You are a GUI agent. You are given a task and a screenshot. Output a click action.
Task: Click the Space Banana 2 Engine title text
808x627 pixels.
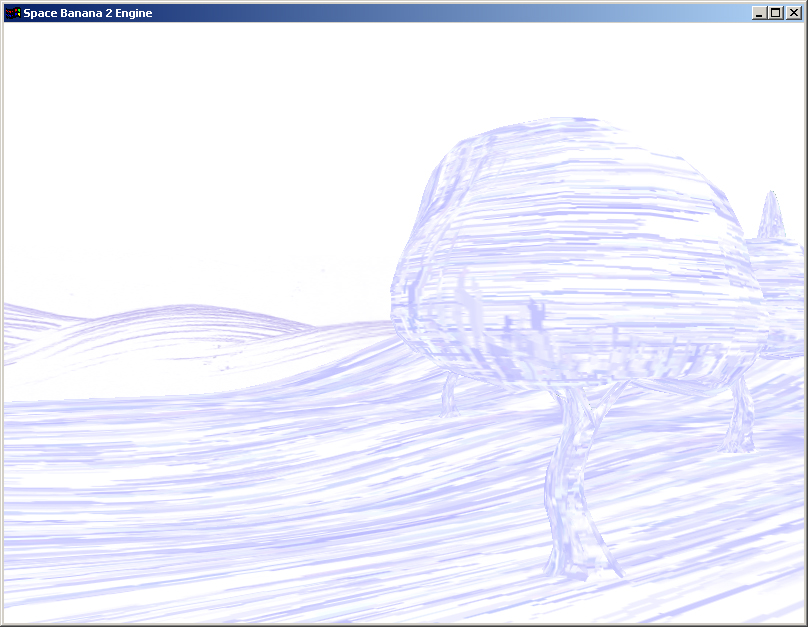tap(88, 13)
